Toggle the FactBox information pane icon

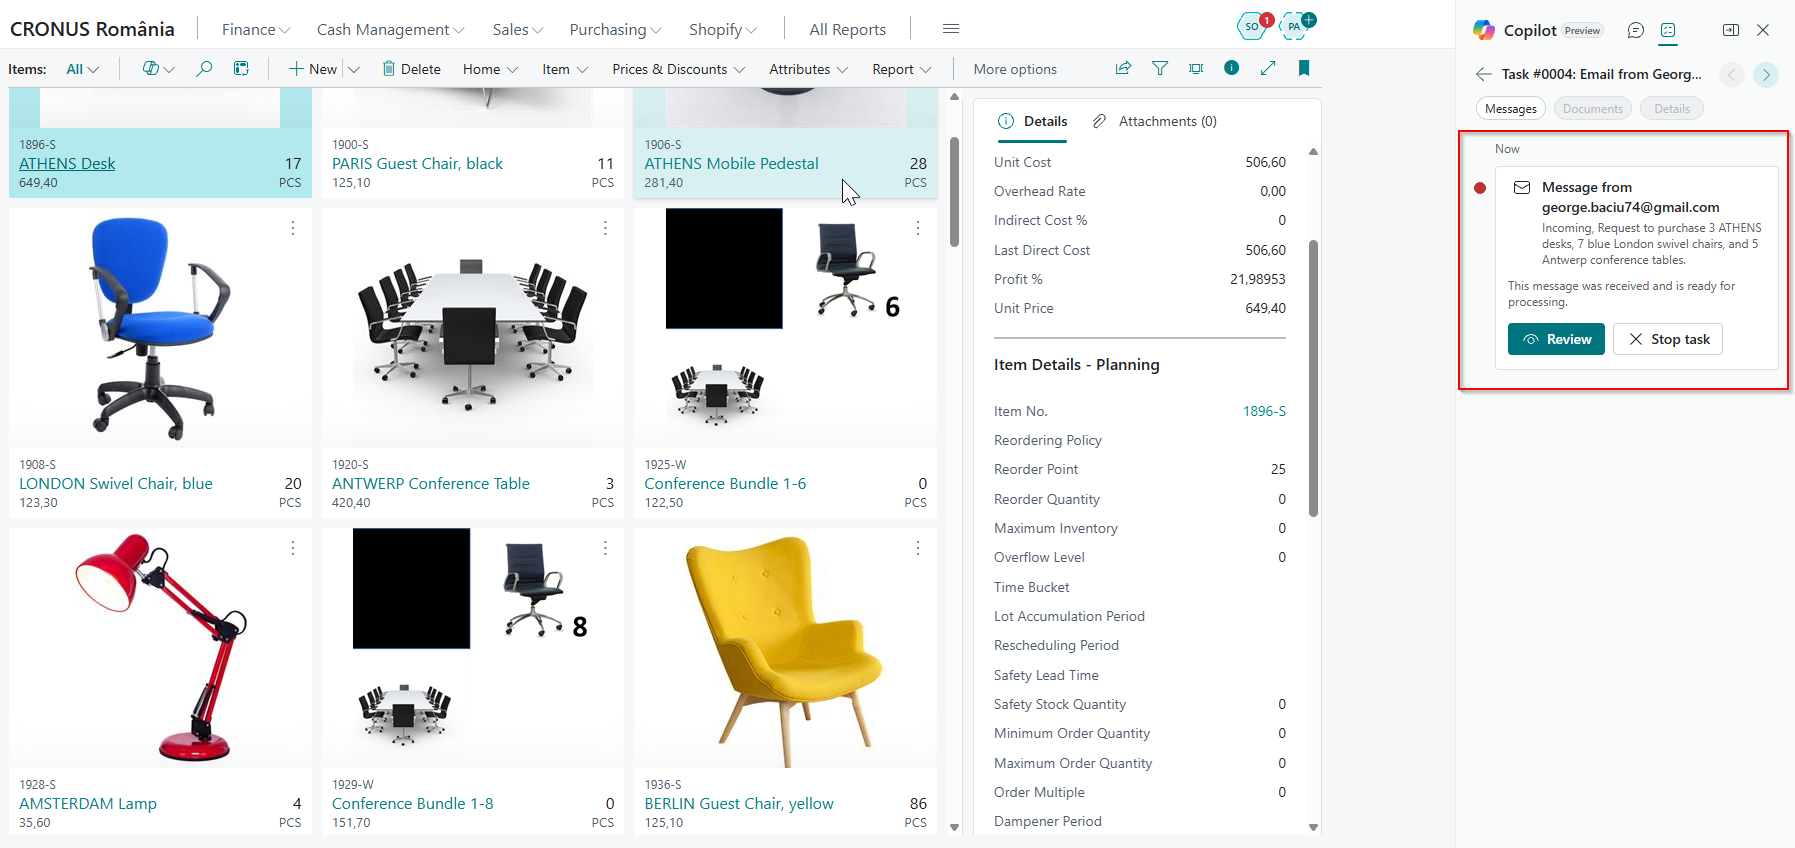pos(1232,68)
